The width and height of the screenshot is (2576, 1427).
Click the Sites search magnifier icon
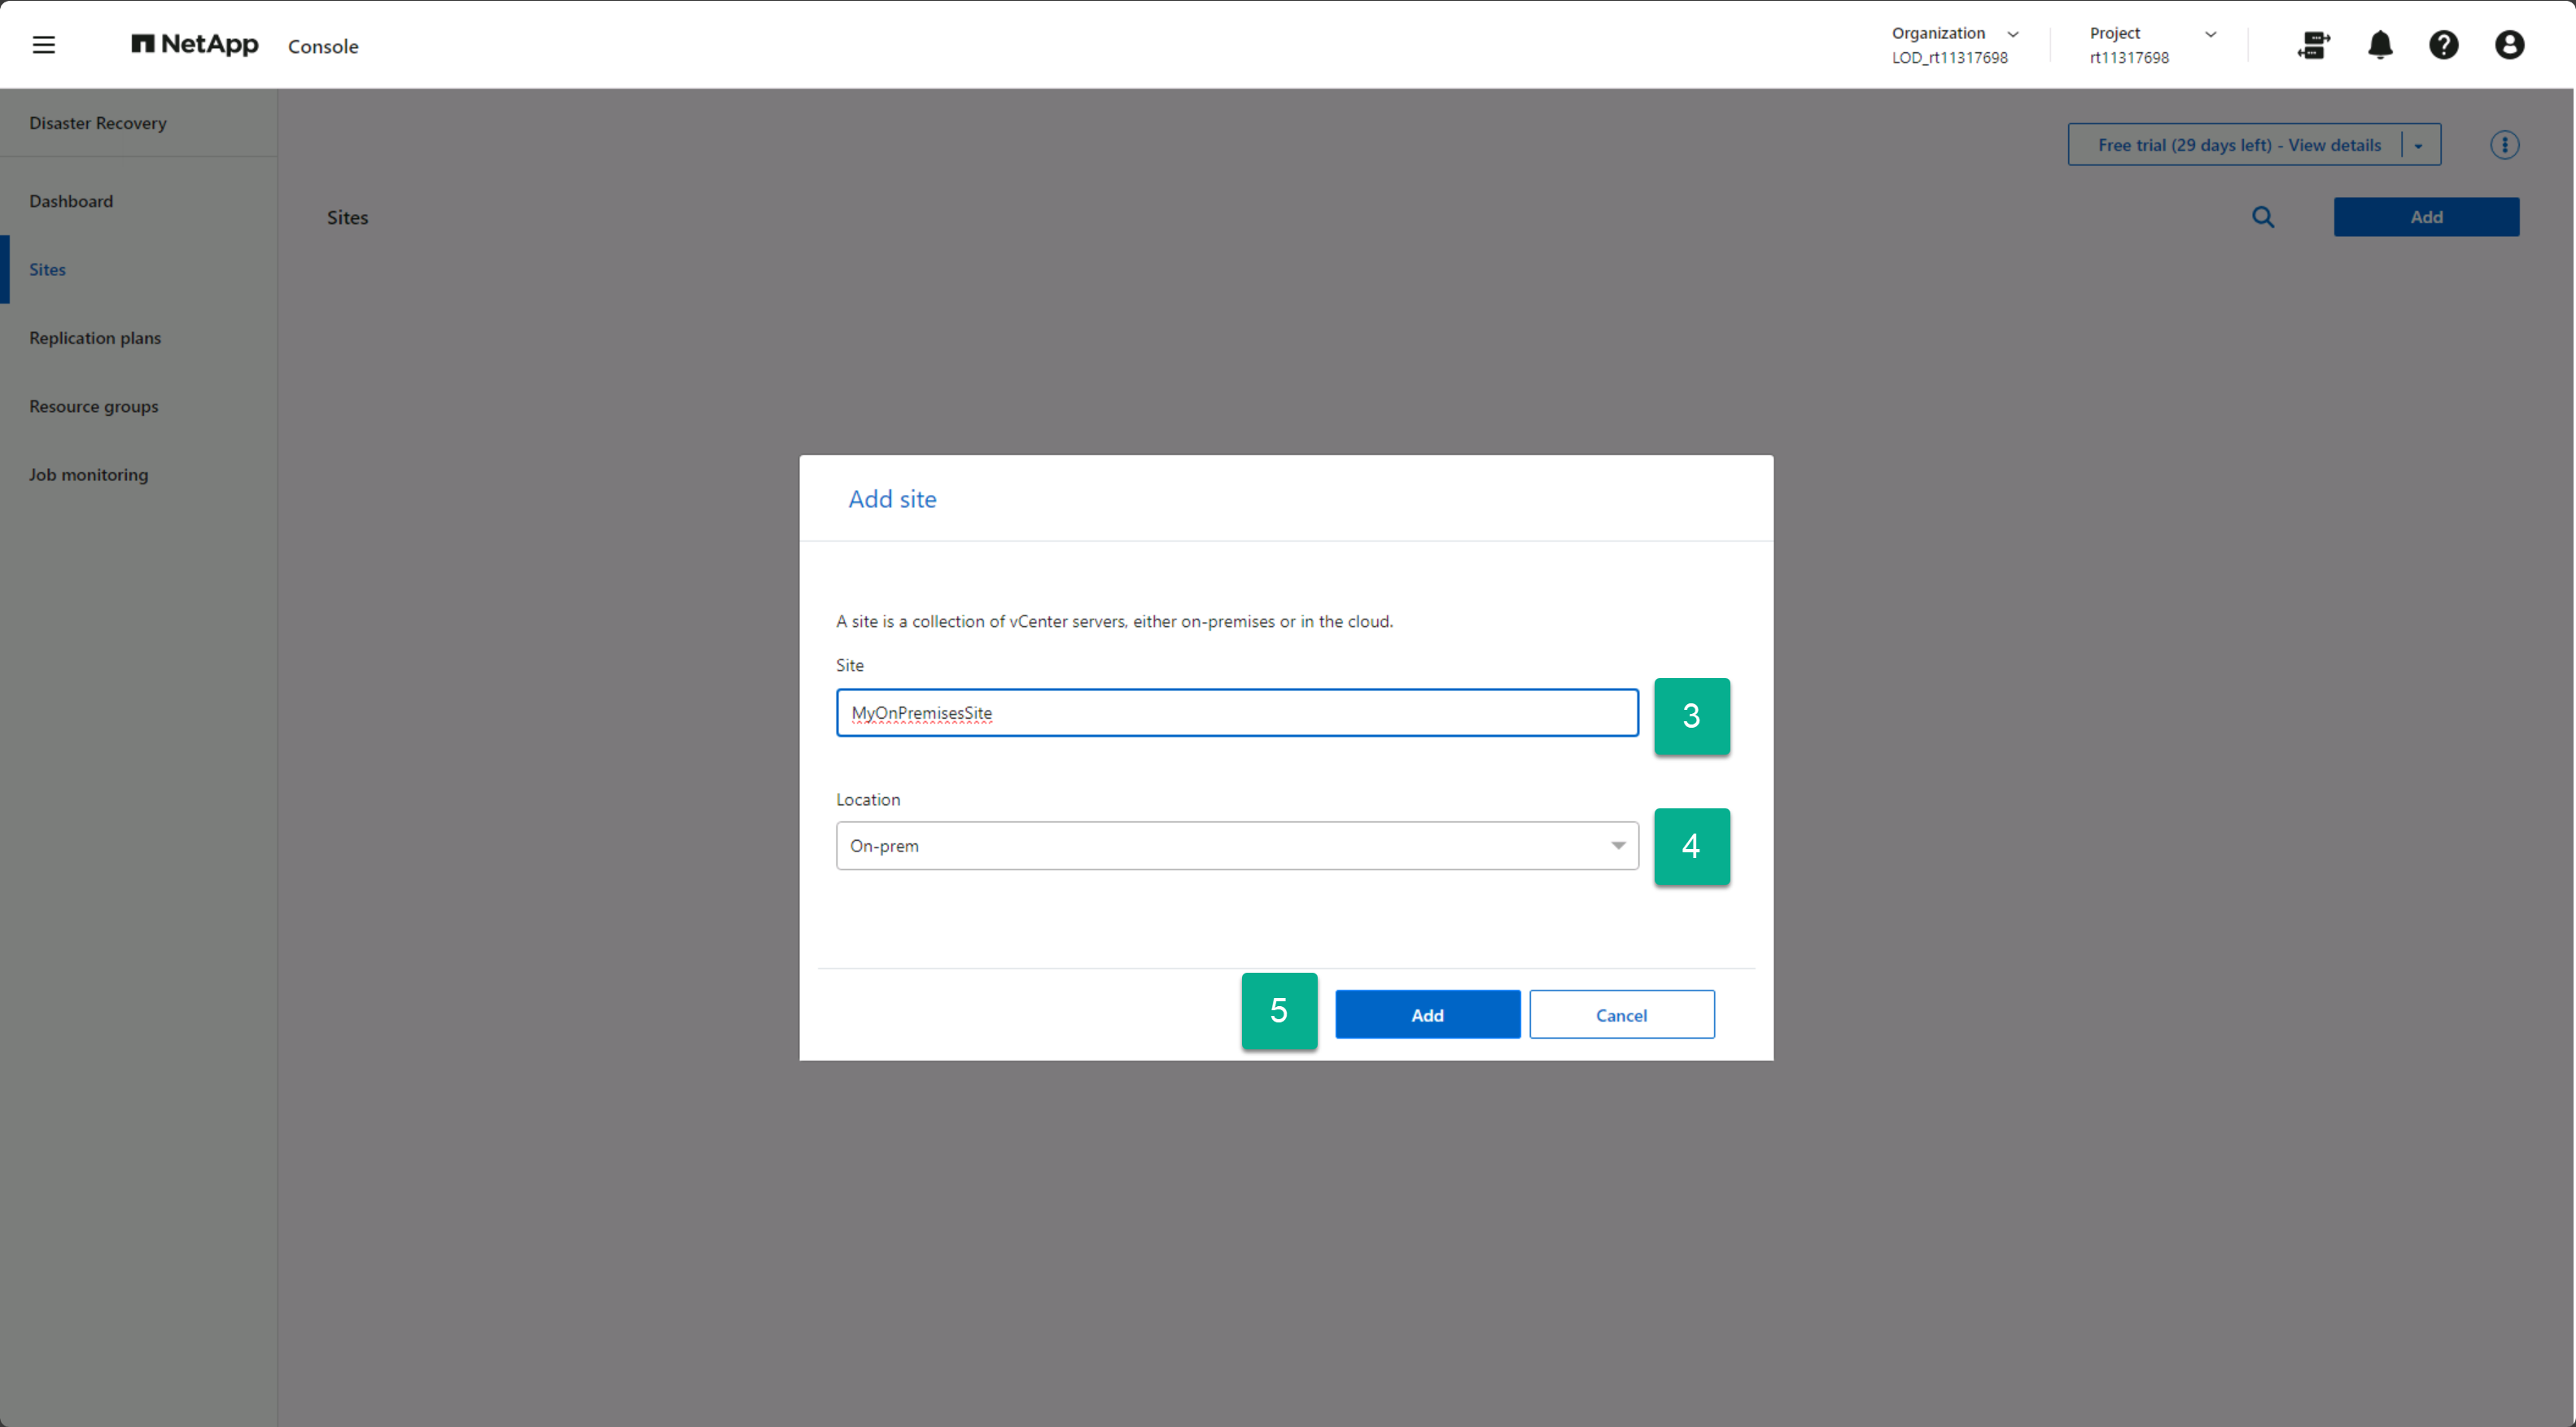pyautogui.click(x=2263, y=217)
